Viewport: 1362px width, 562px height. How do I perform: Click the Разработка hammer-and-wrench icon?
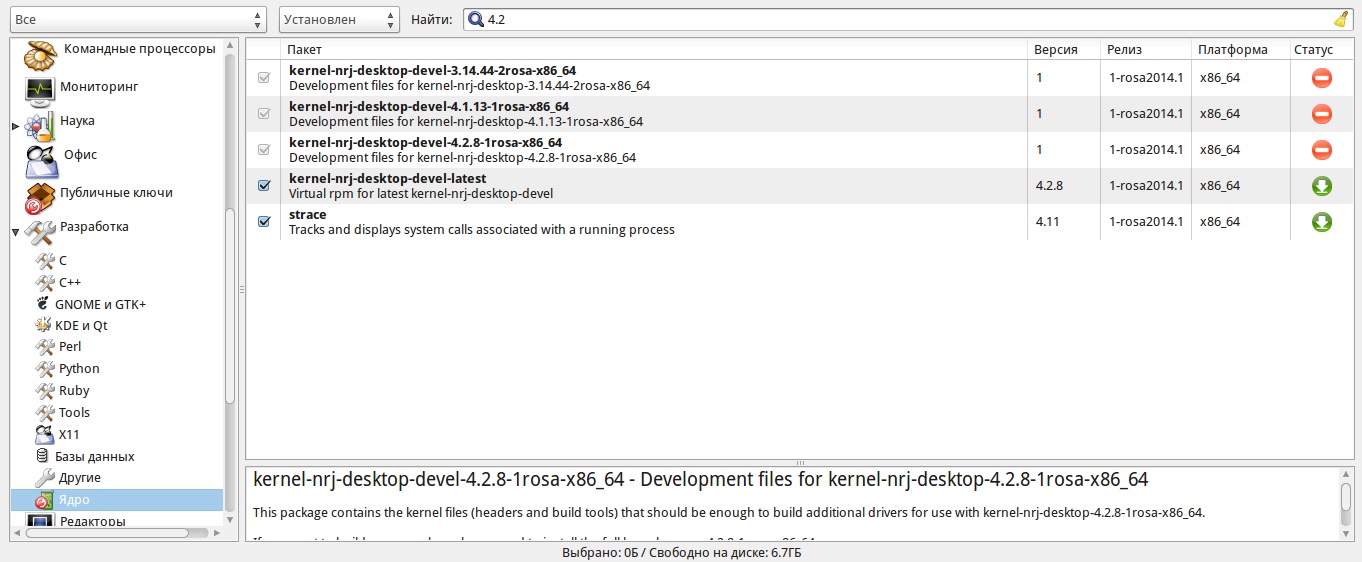pos(40,232)
